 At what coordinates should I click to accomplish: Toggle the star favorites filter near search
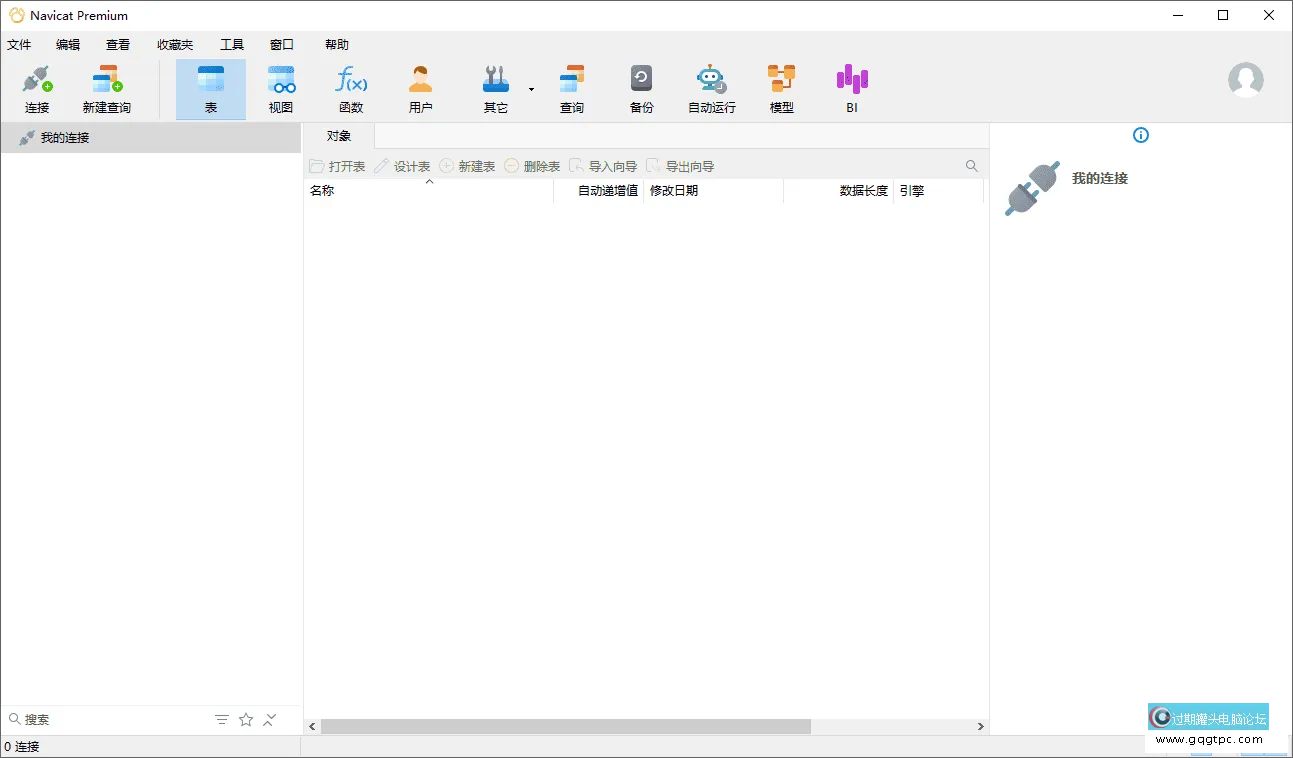246,719
